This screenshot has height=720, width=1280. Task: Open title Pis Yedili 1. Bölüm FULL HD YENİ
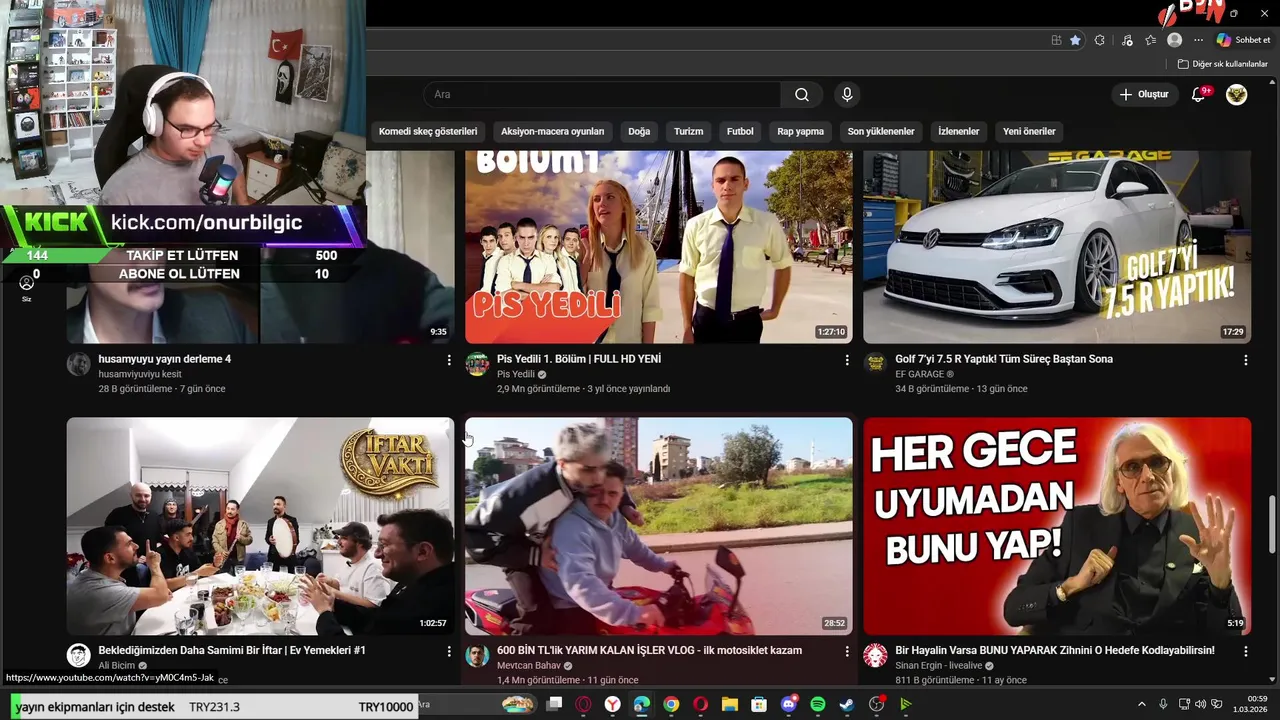[579, 359]
